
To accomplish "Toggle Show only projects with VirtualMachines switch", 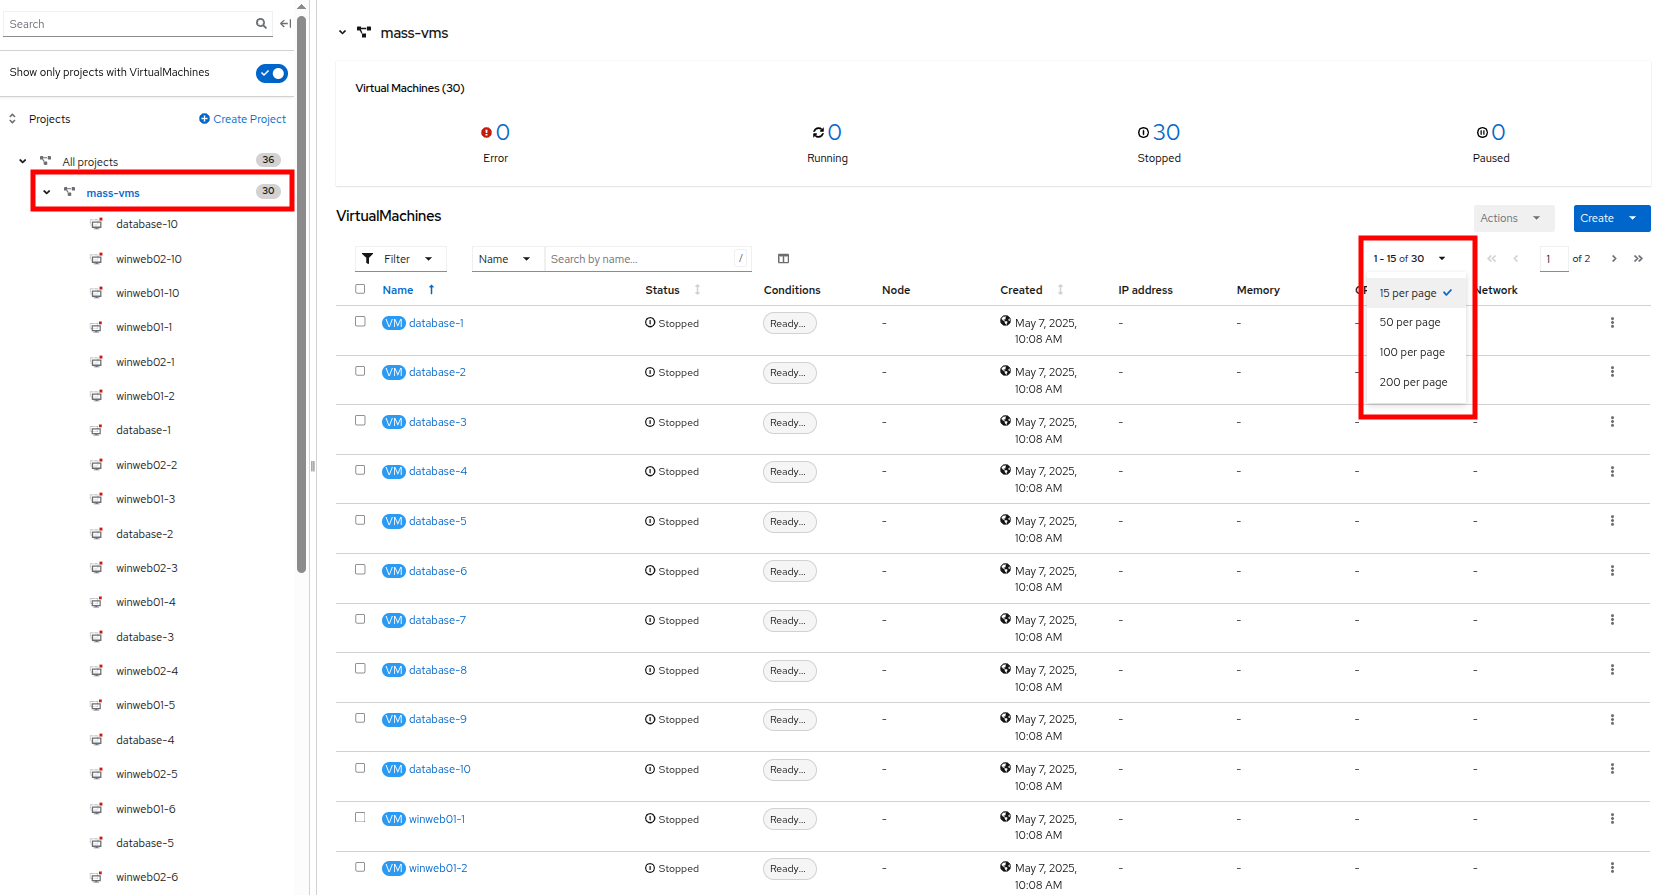I will (x=271, y=73).
